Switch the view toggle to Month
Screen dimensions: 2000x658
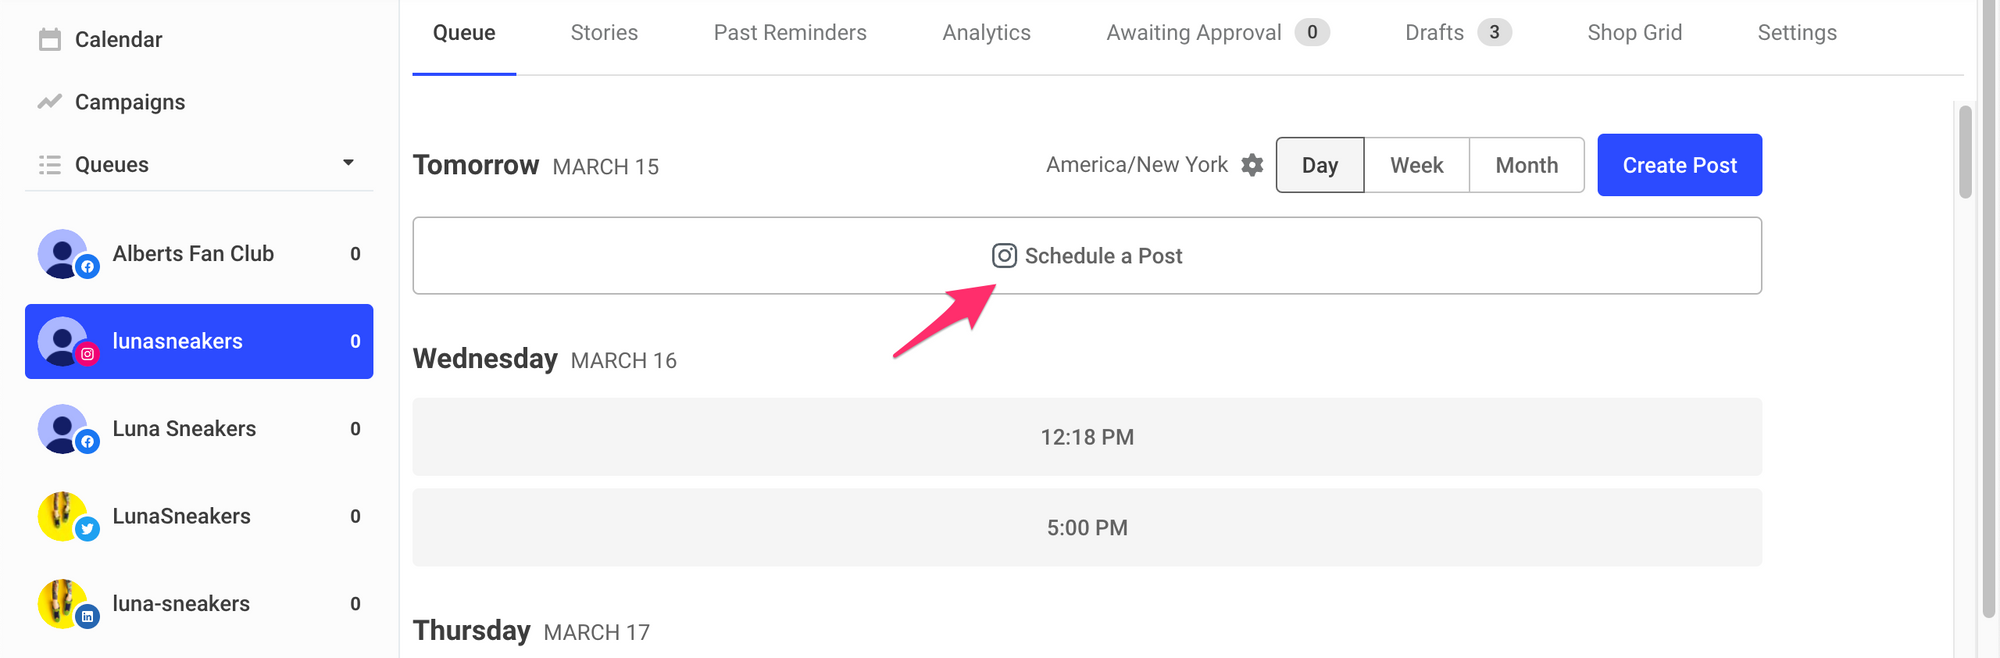(1526, 165)
